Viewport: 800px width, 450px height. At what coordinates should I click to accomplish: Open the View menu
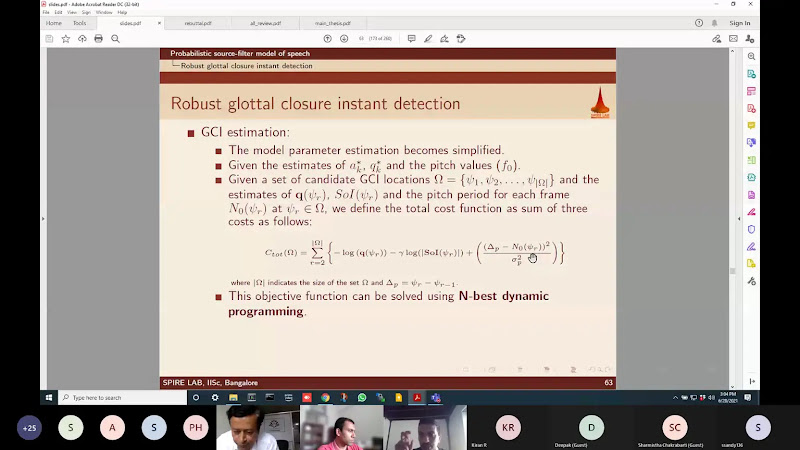[72, 12]
